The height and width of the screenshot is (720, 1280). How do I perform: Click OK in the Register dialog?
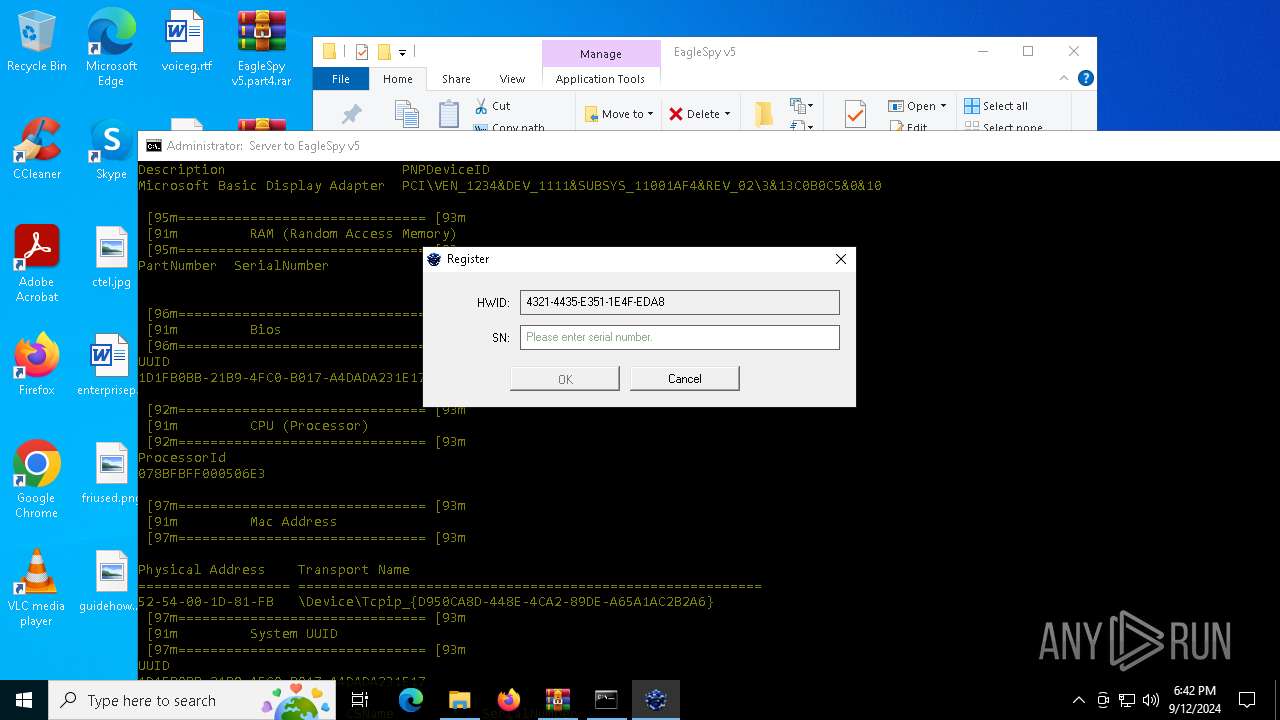coord(565,378)
